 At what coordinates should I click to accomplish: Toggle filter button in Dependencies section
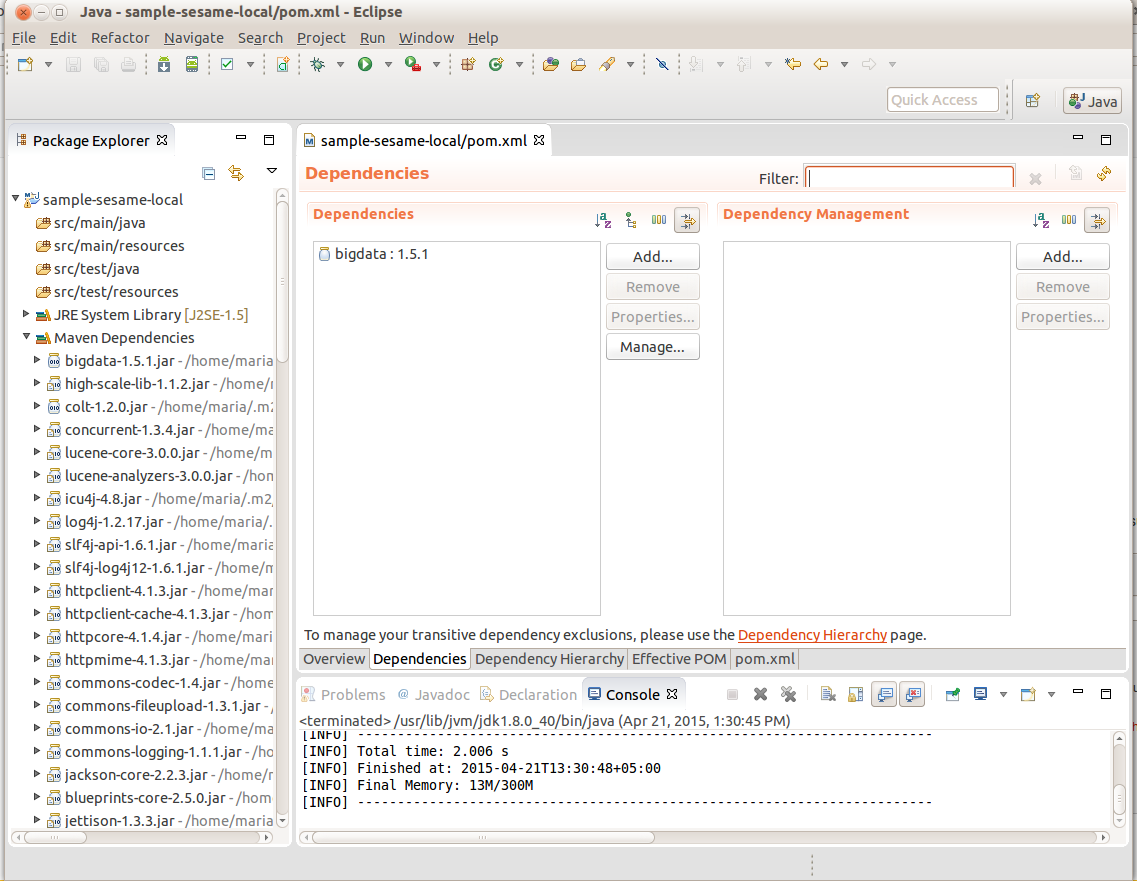coord(687,220)
